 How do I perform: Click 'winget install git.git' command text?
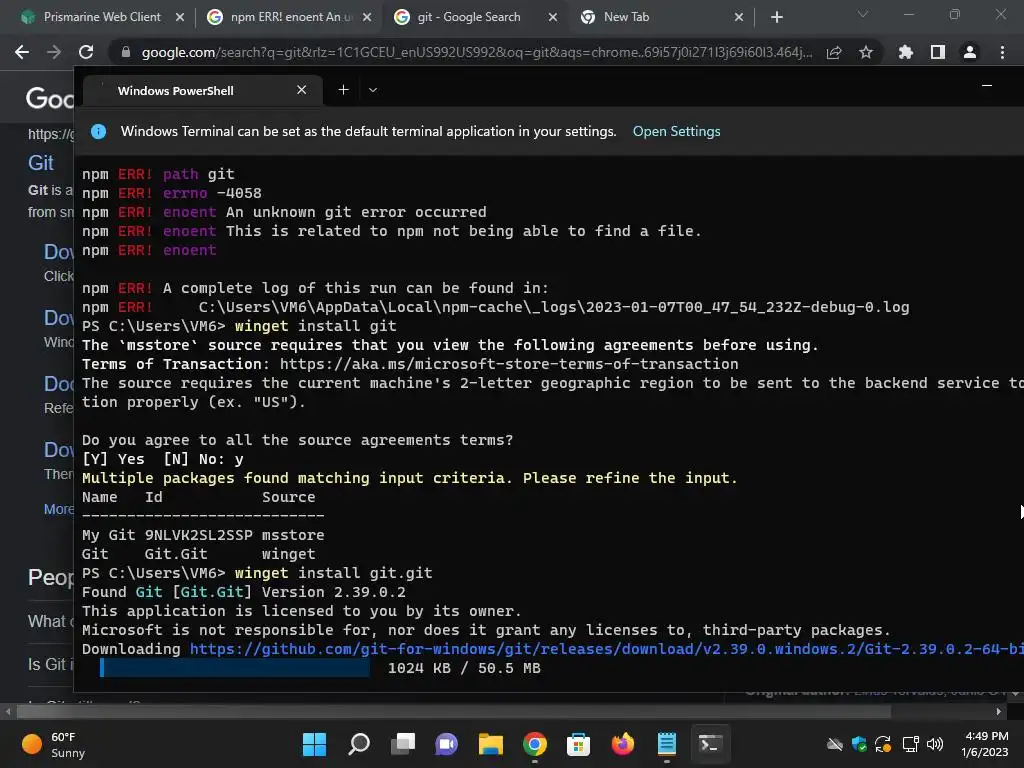click(x=333, y=573)
